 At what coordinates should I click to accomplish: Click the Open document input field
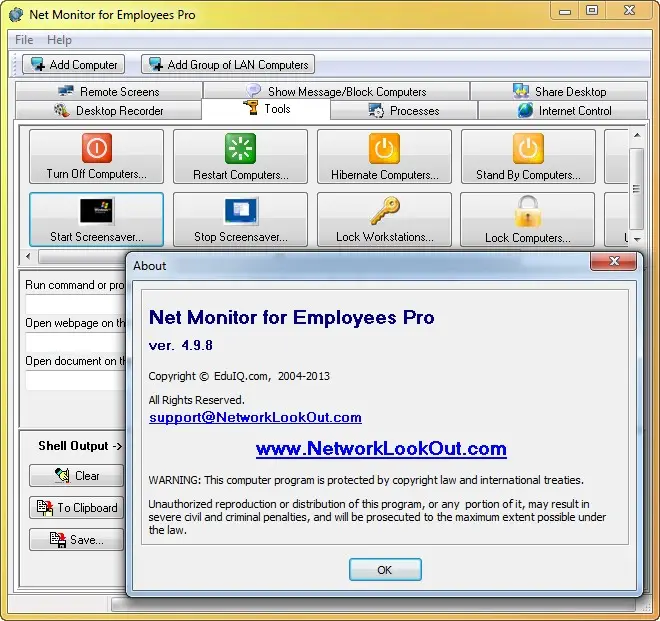pyautogui.click(x=76, y=380)
